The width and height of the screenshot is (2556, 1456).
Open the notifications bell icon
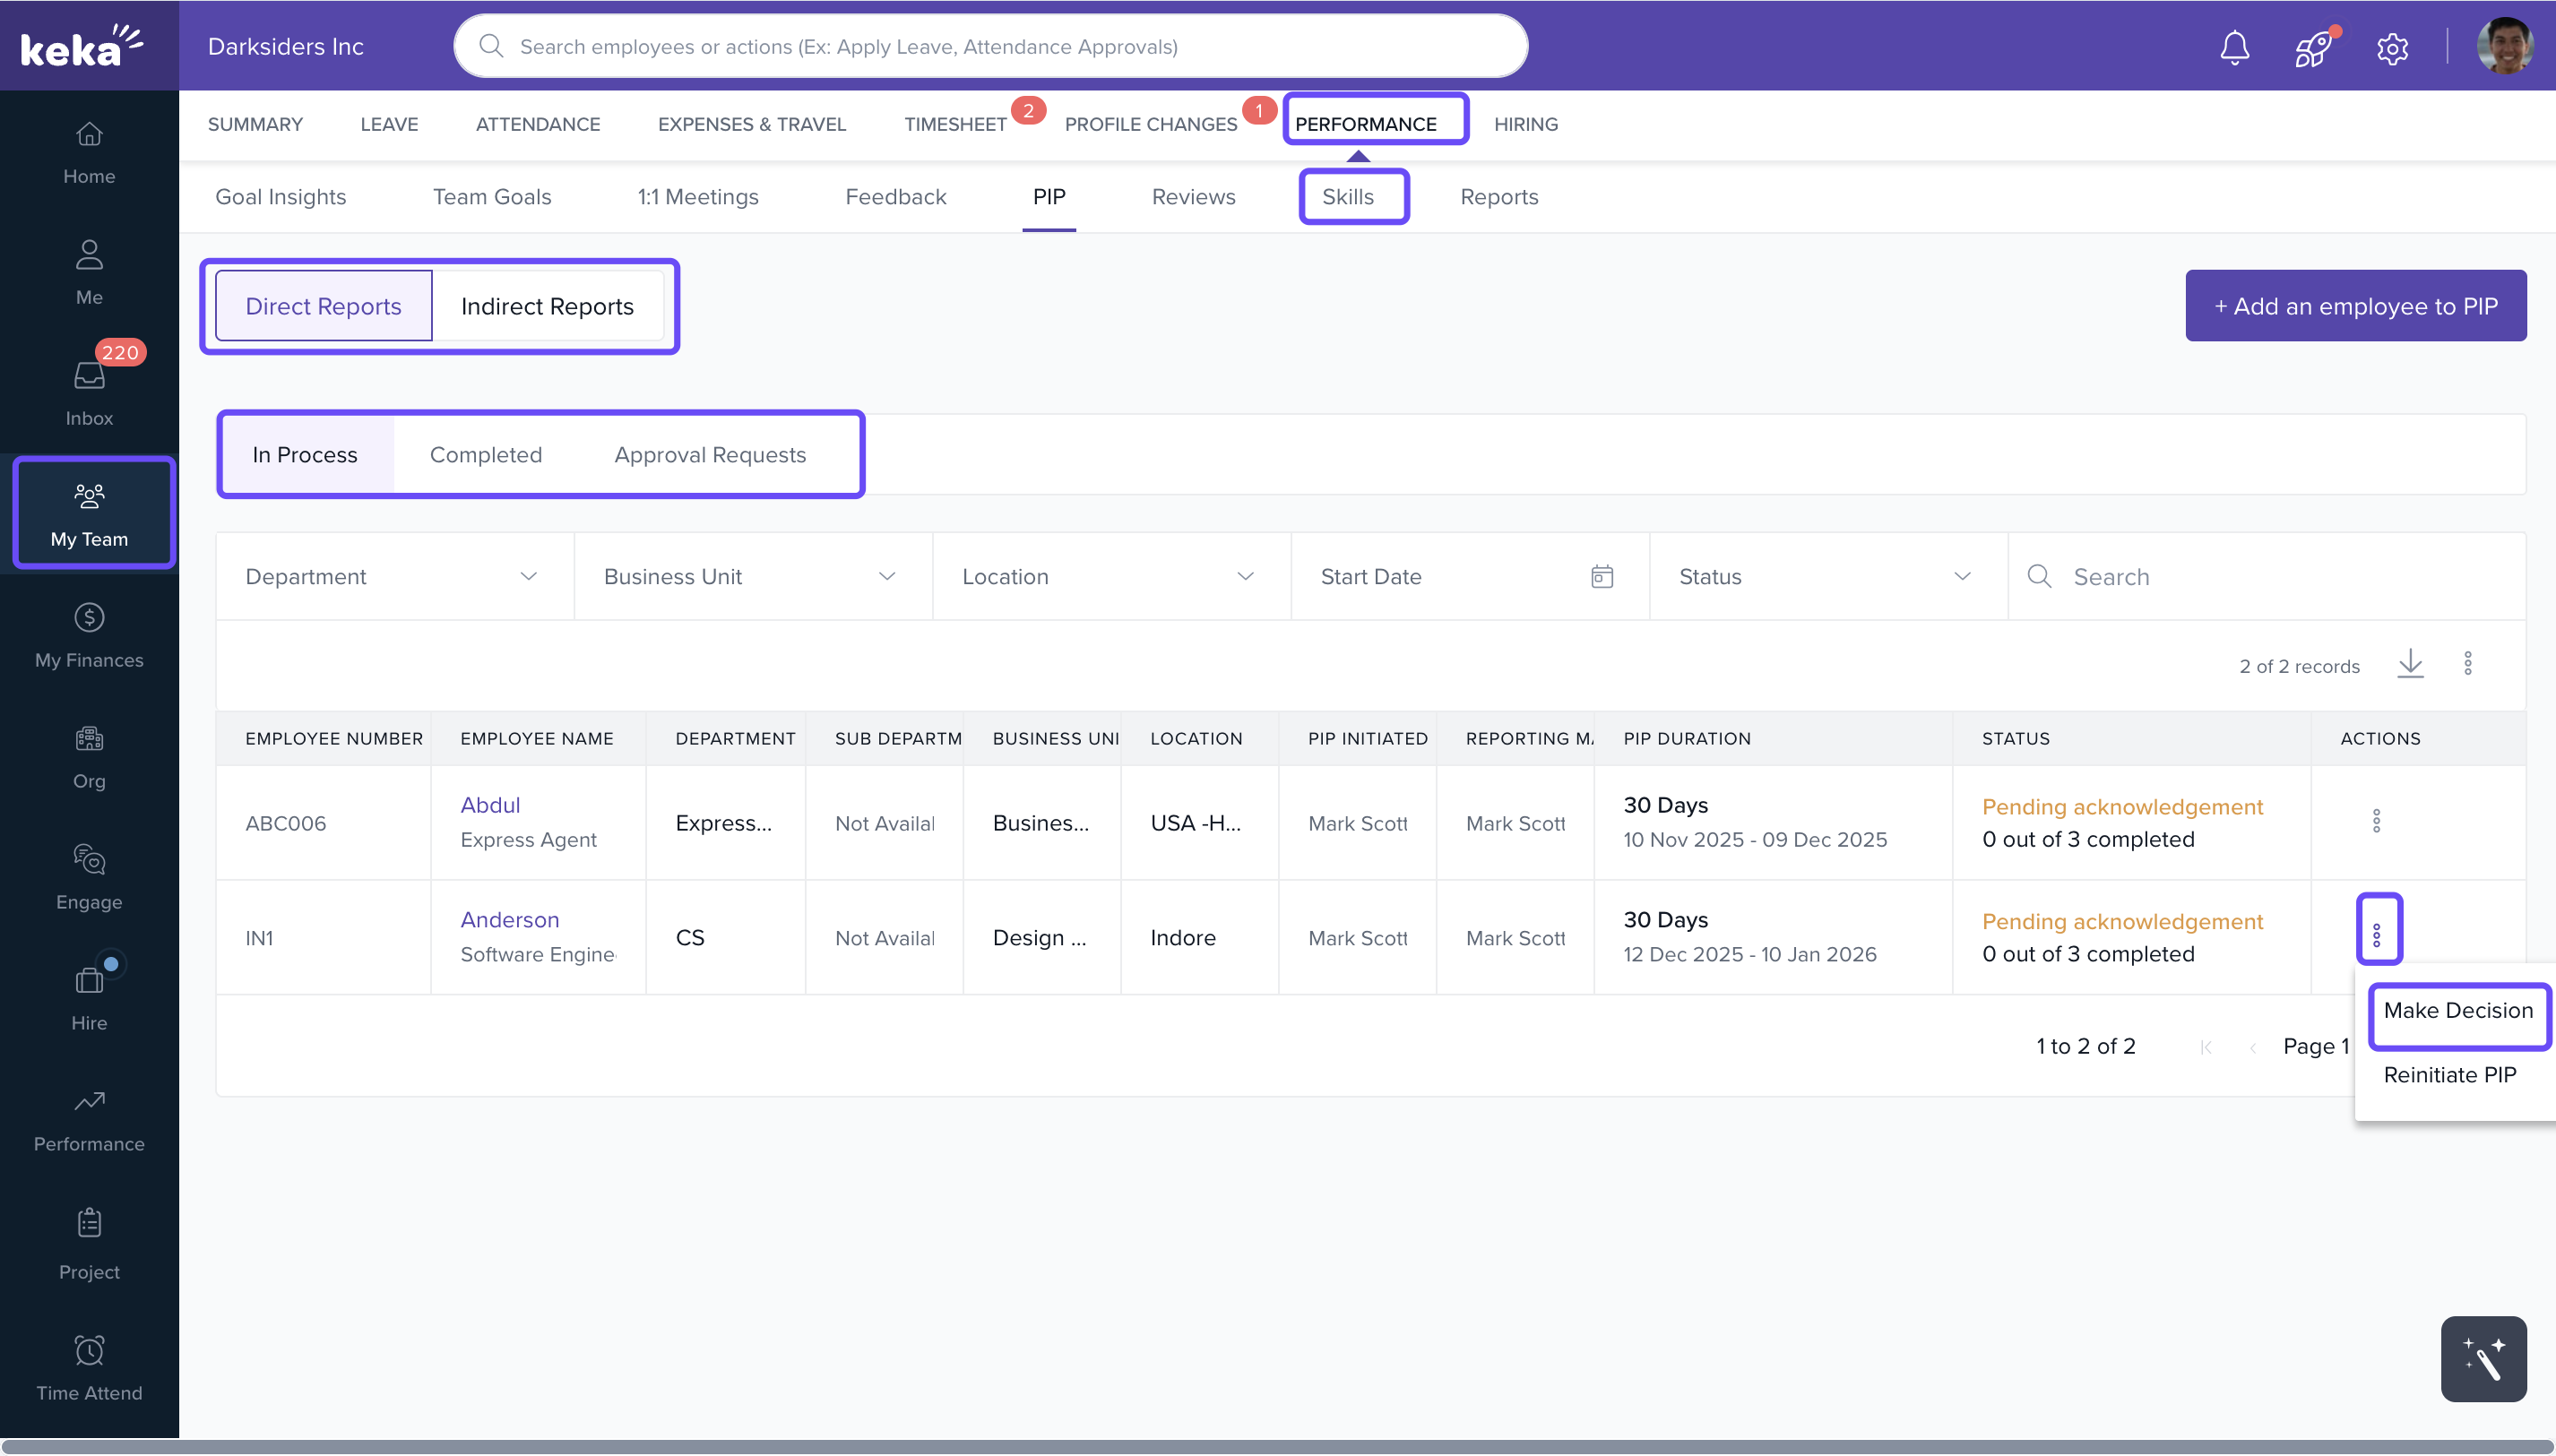point(2234,47)
